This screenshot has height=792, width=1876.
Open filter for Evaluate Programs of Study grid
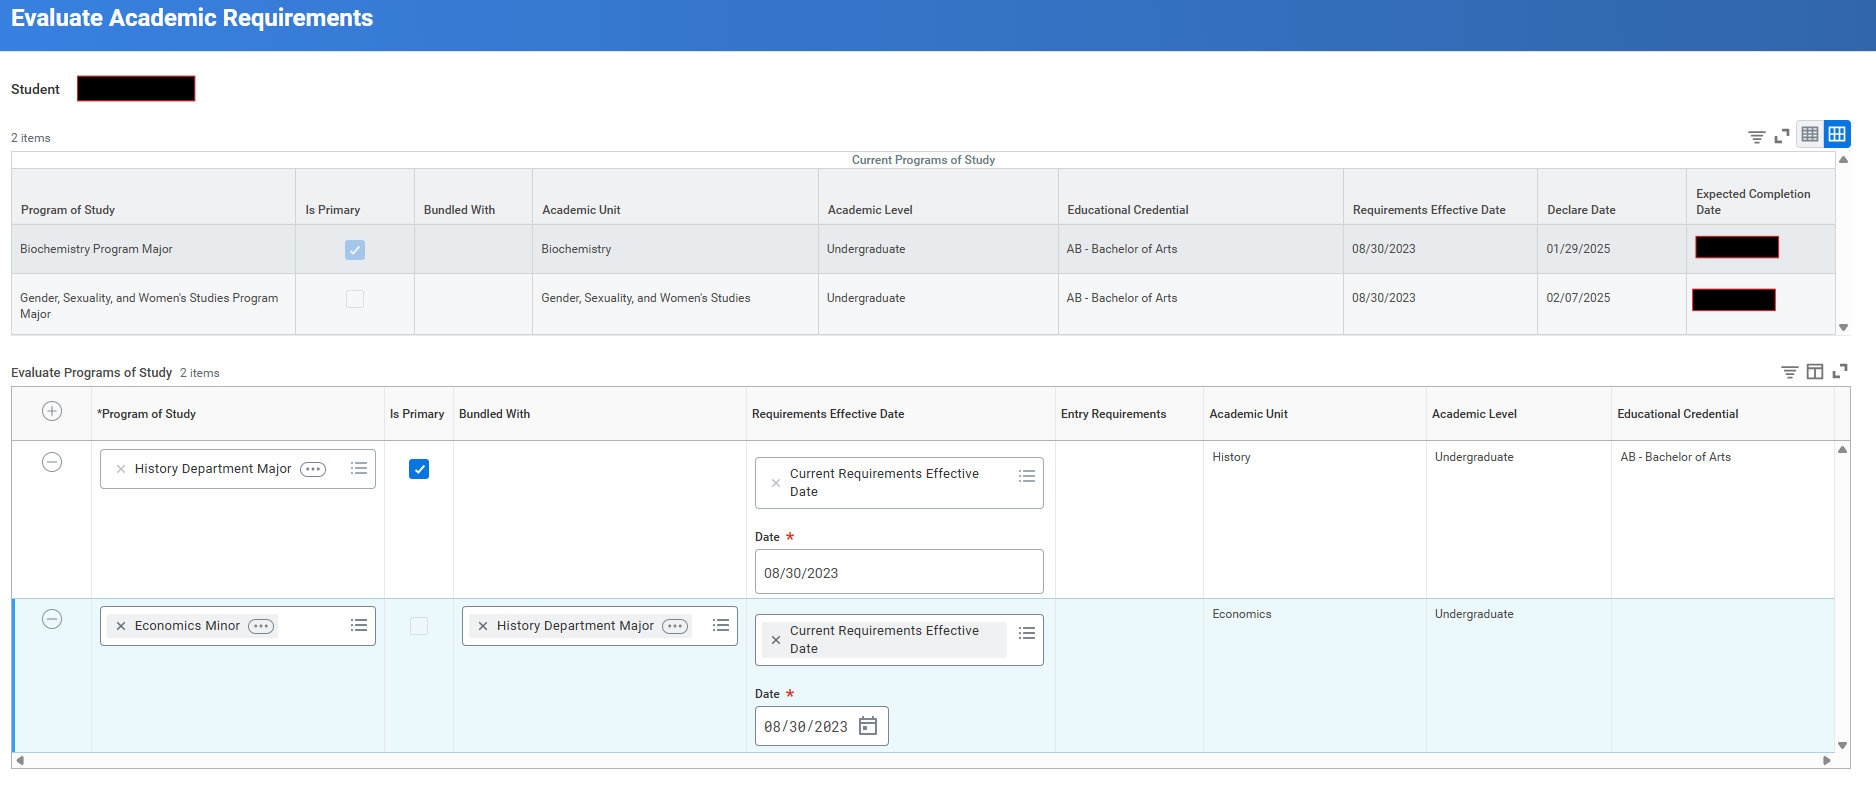[x=1790, y=372]
